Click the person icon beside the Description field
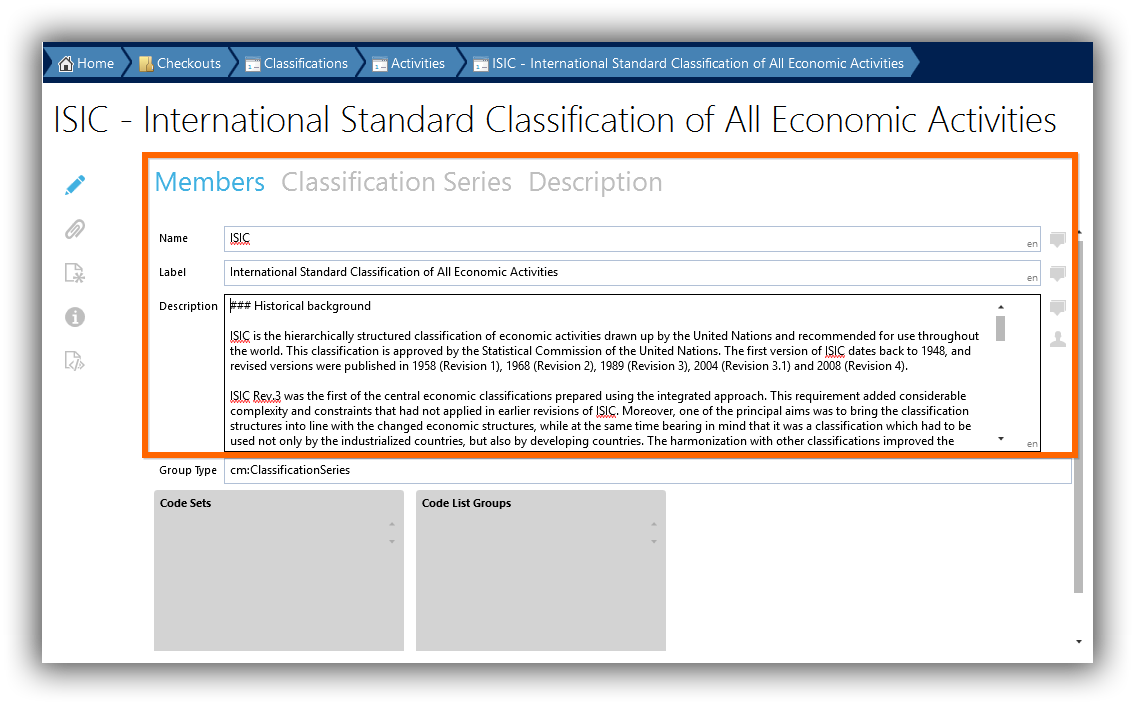The height and width of the screenshot is (705, 1135). (x=1058, y=339)
